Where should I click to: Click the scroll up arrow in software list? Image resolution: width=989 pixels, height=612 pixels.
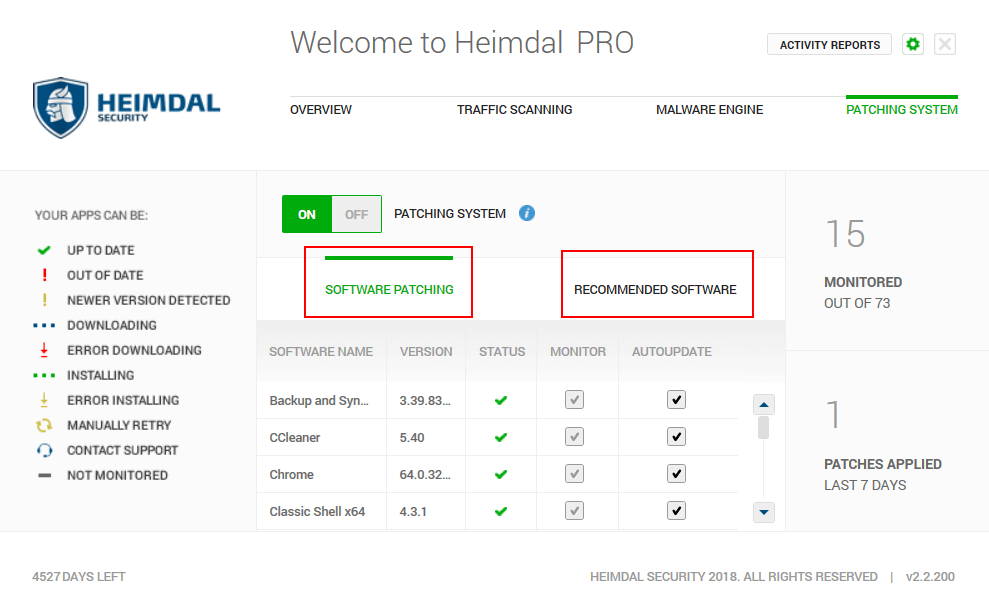point(764,404)
